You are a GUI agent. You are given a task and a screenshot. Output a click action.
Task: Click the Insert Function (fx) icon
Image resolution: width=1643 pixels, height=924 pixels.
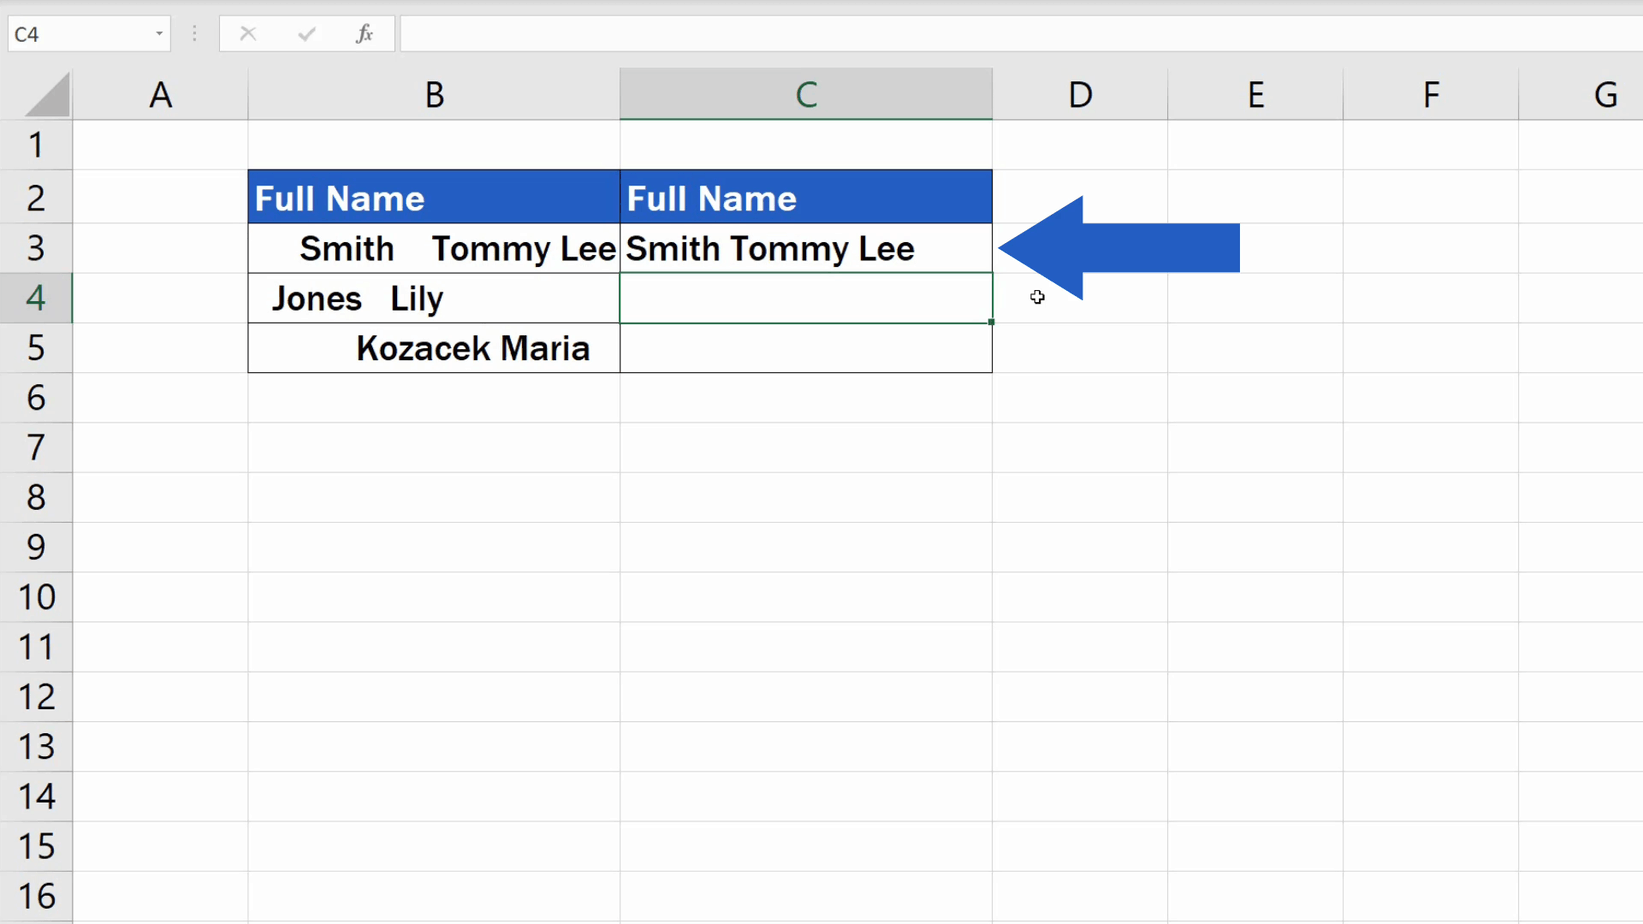pyautogui.click(x=363, y=33)
